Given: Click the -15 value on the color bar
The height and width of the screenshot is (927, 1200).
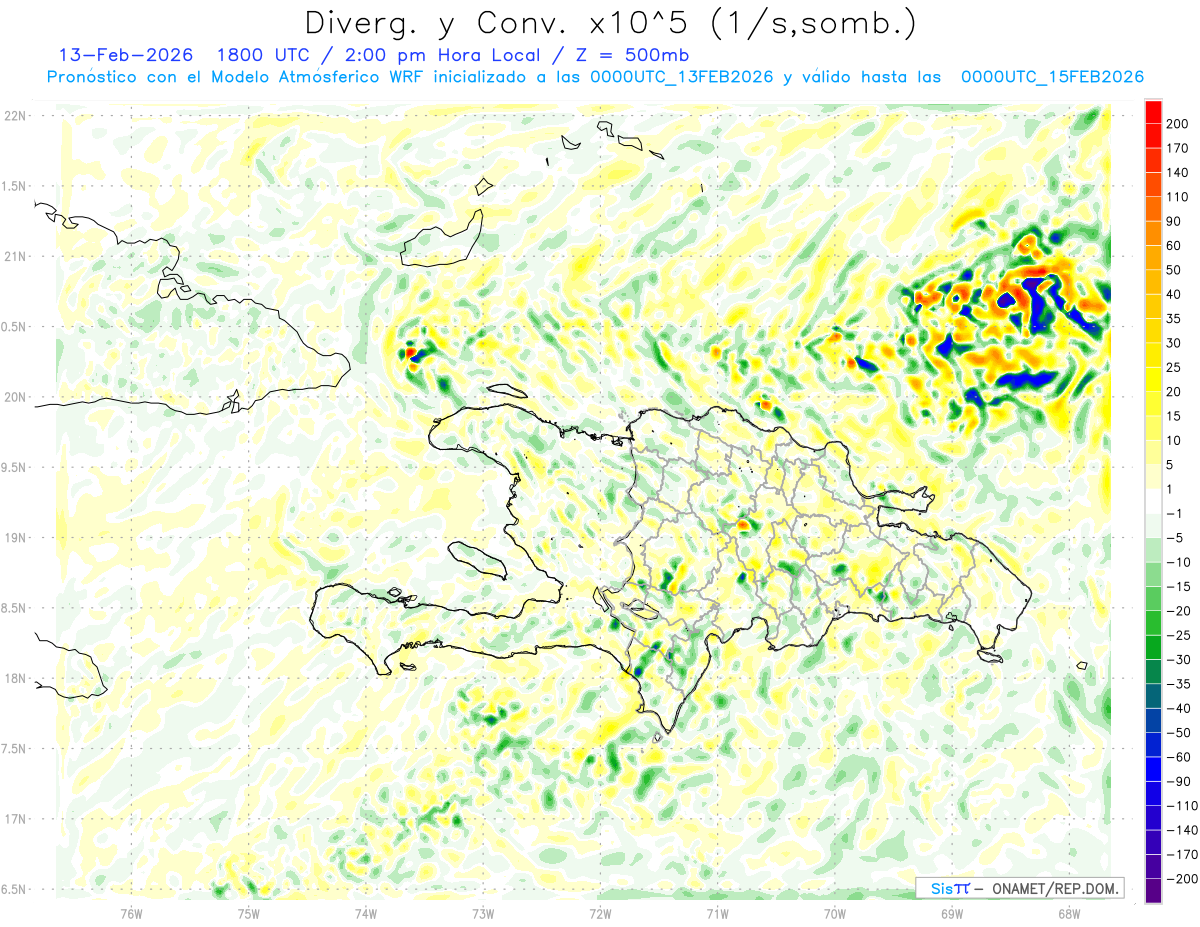Looking at the screenshot, I should (1177, 587).
